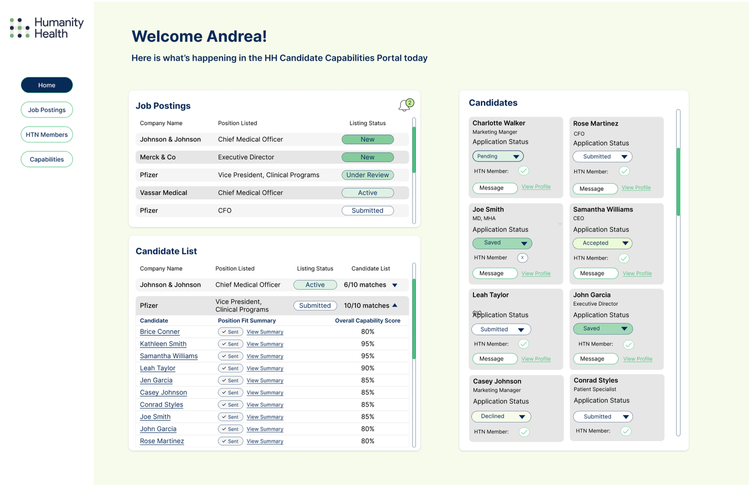Message Joe Smith from his card

[495, 274]
